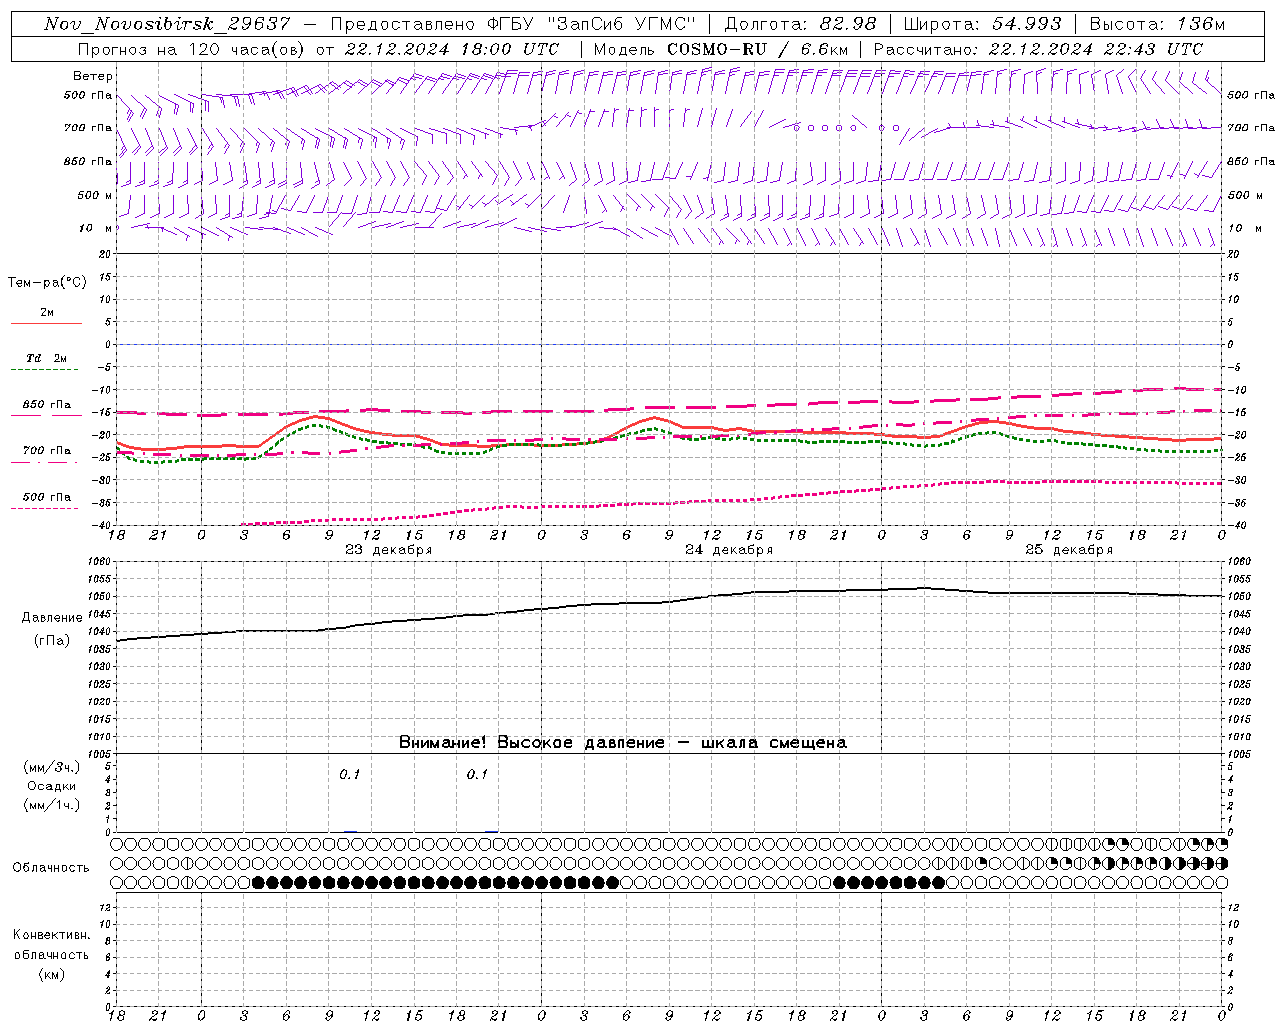Click the calculated time Рассчитано: 22.12.2024 22:43 UTC
Screen dimensions: 1280x1024
(x=1038, y=49)
